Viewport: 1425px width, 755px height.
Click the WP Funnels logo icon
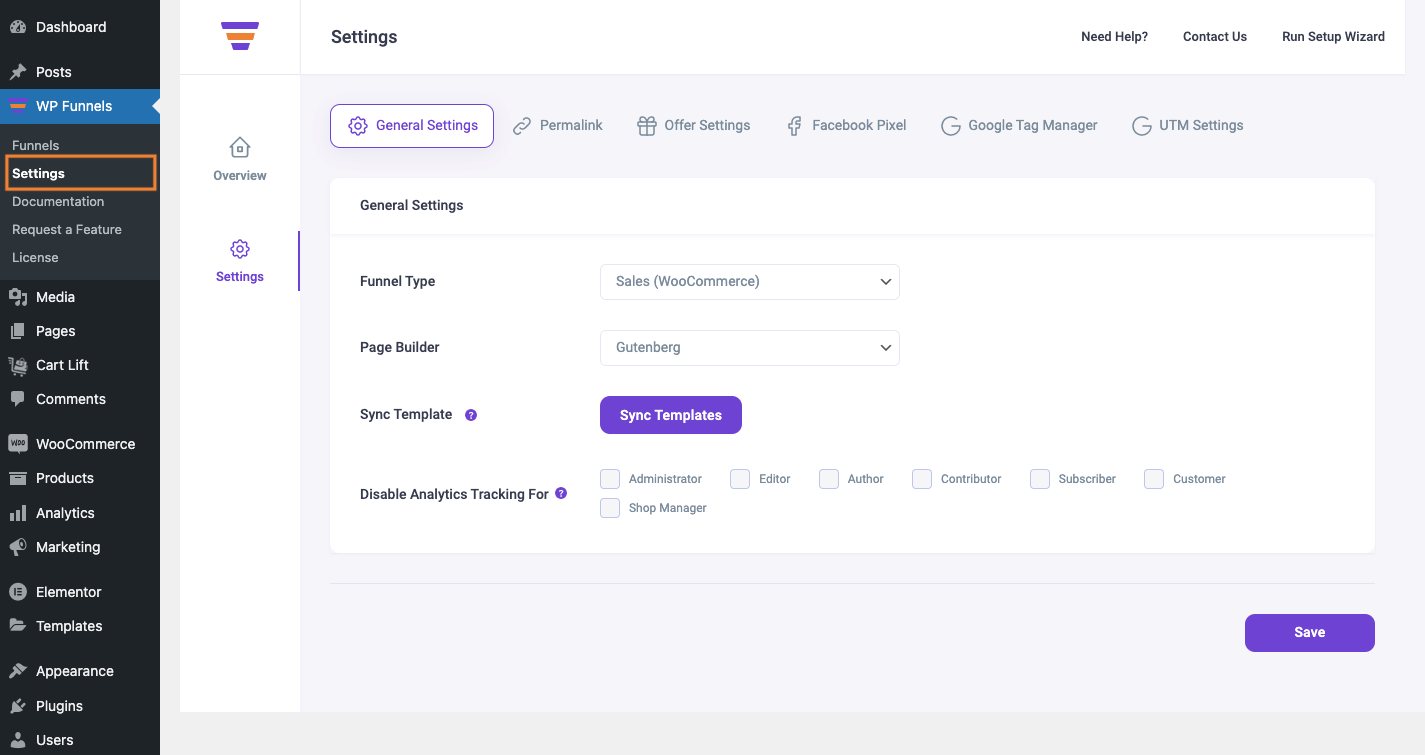tap(240, 36)
